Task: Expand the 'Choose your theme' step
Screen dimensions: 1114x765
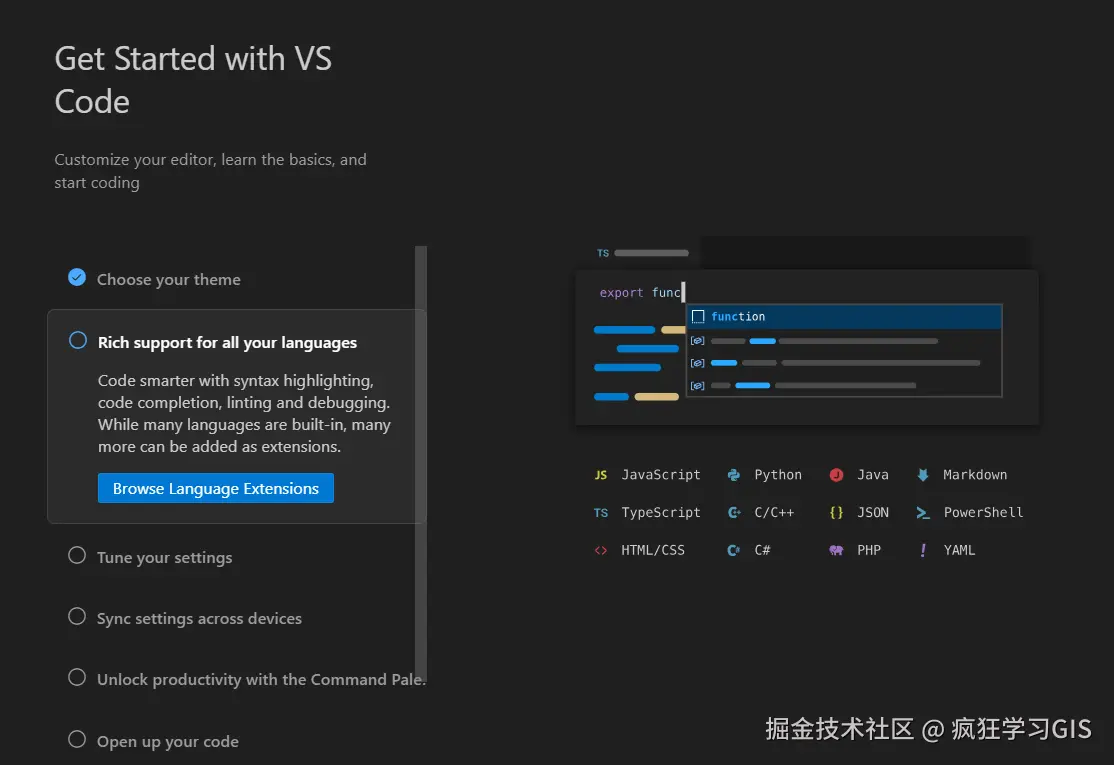Action: [x=168, y=280]
